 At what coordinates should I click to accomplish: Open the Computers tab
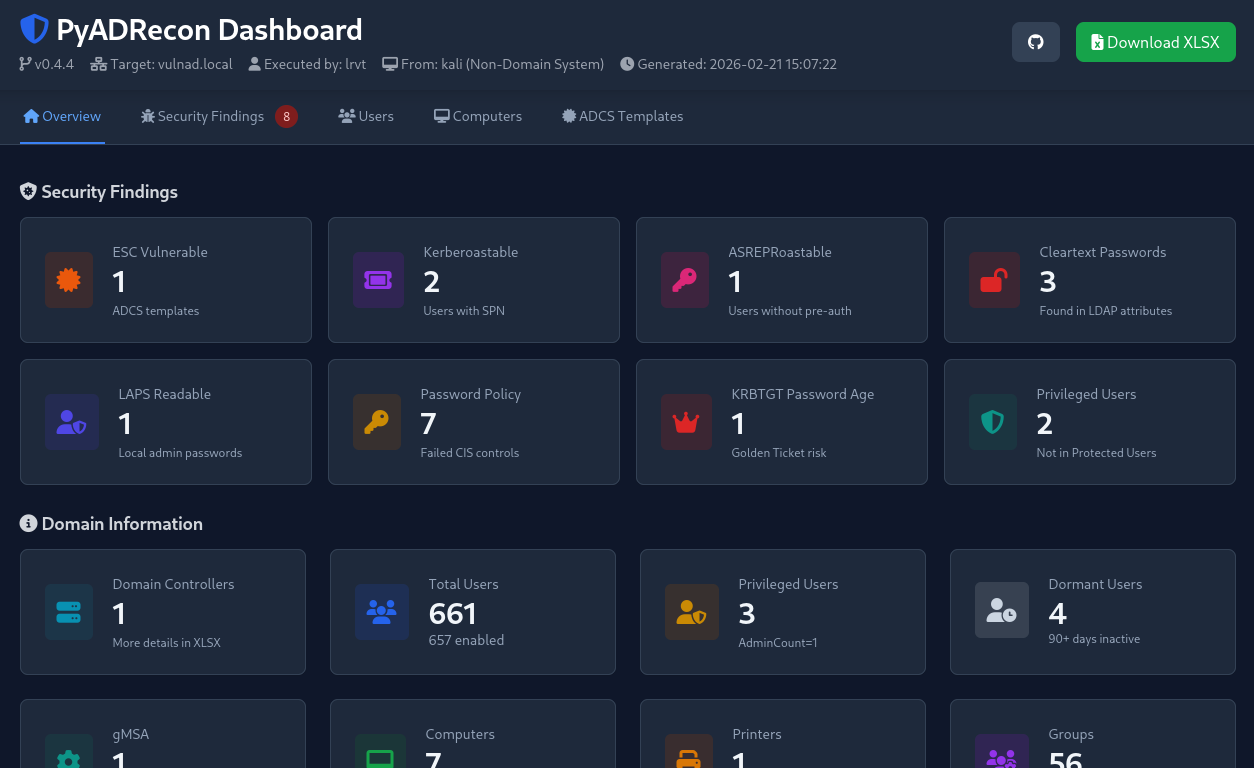coord(478,116)
